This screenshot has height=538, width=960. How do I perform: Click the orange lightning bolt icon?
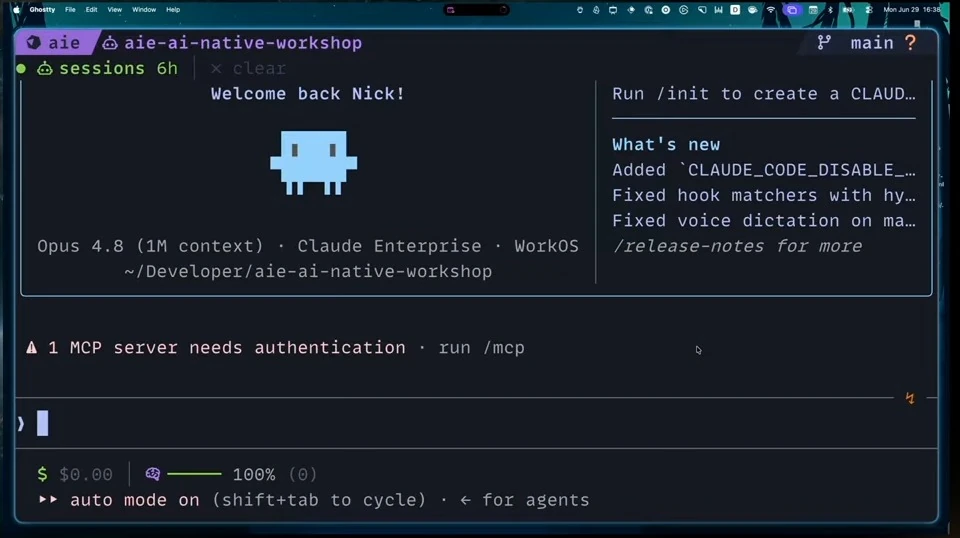(910, 398)
